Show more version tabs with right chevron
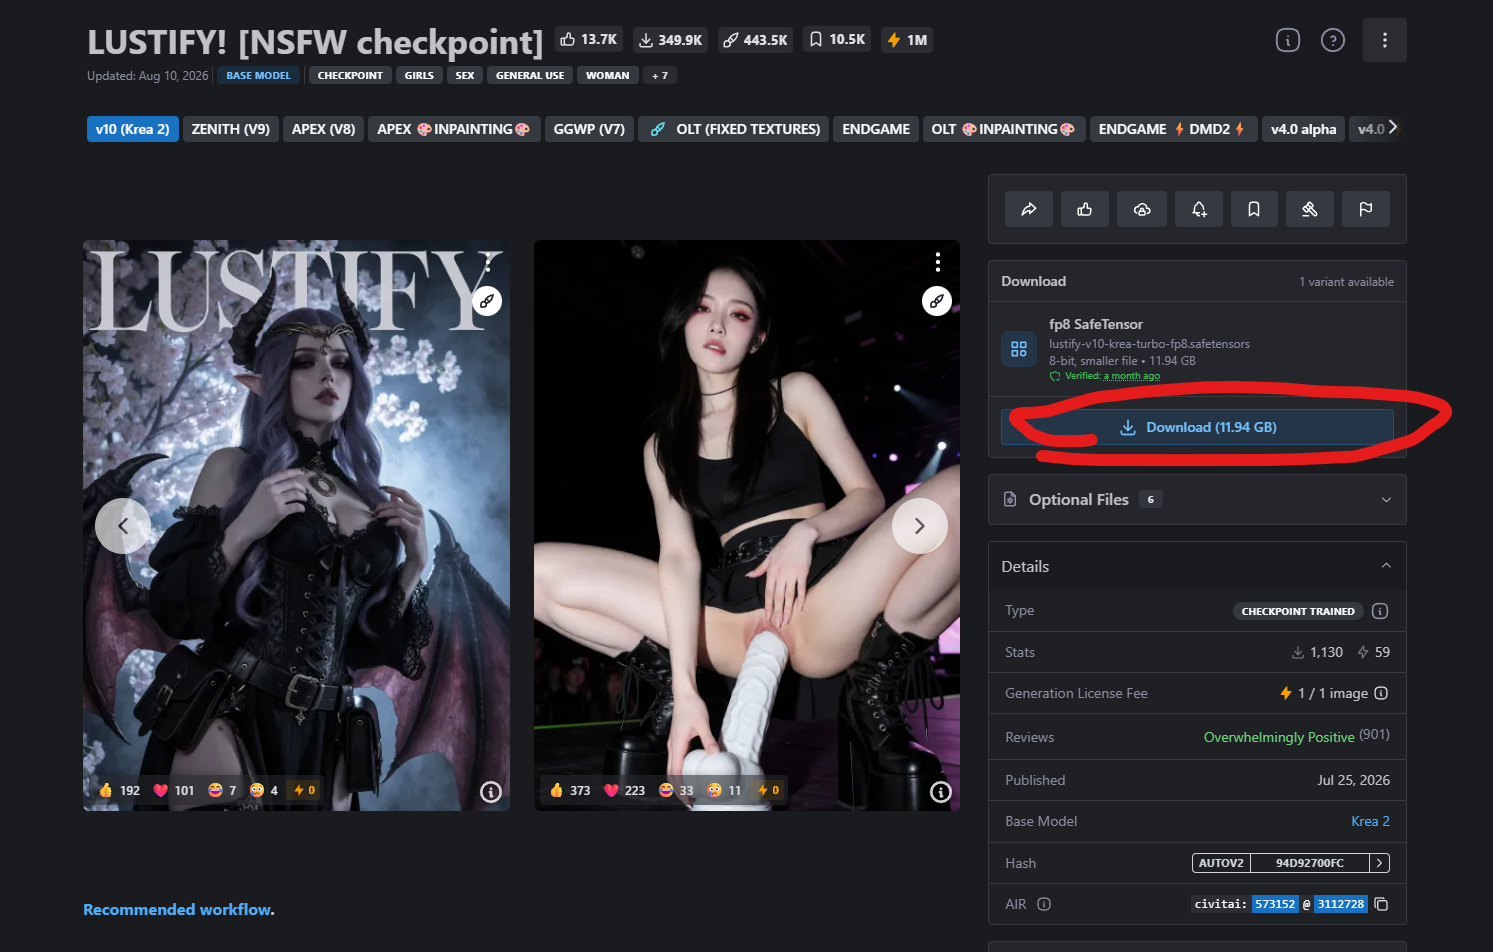 pos(1393,127)
